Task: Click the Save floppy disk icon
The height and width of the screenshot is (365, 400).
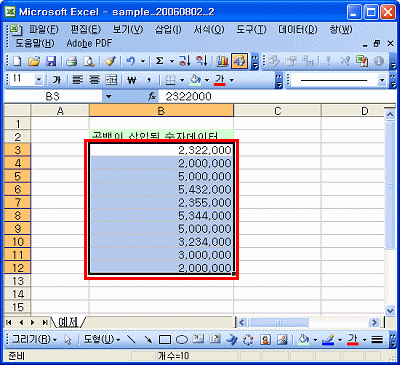Action: pos(51,61)
